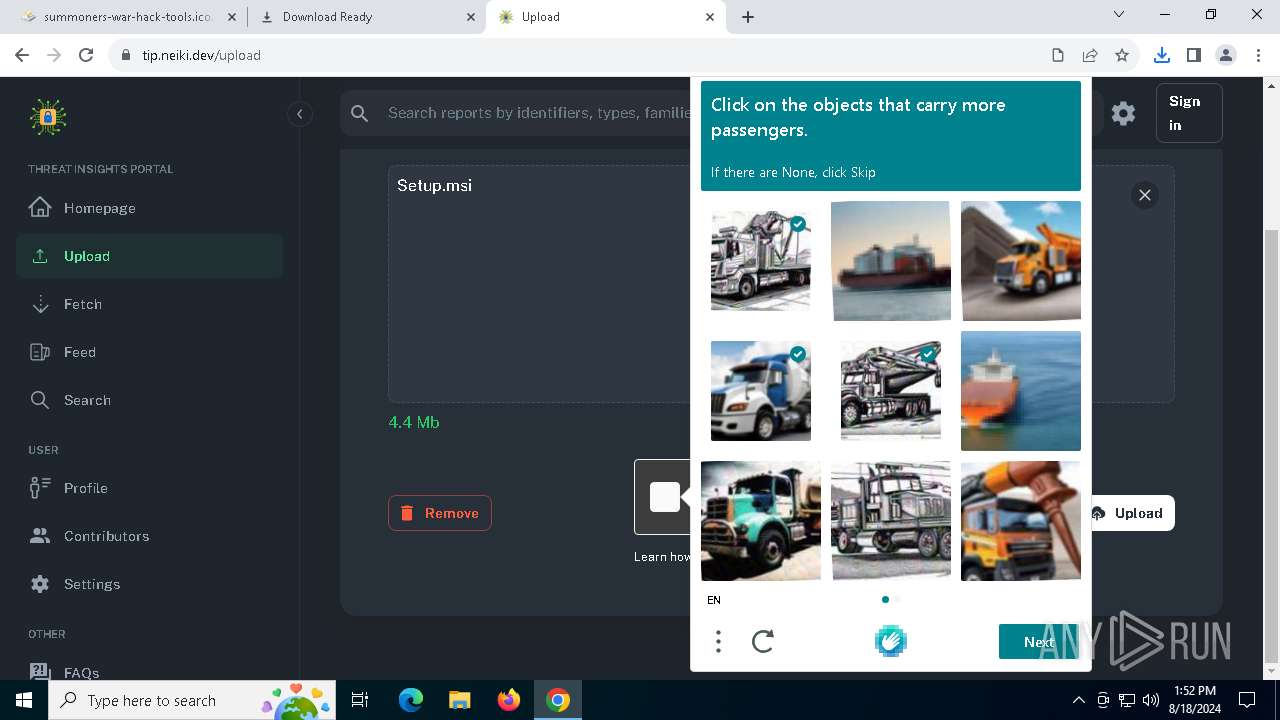1280x720 pixels.
Task: Toggle the browser side panel
Action: click(1193, 55)
